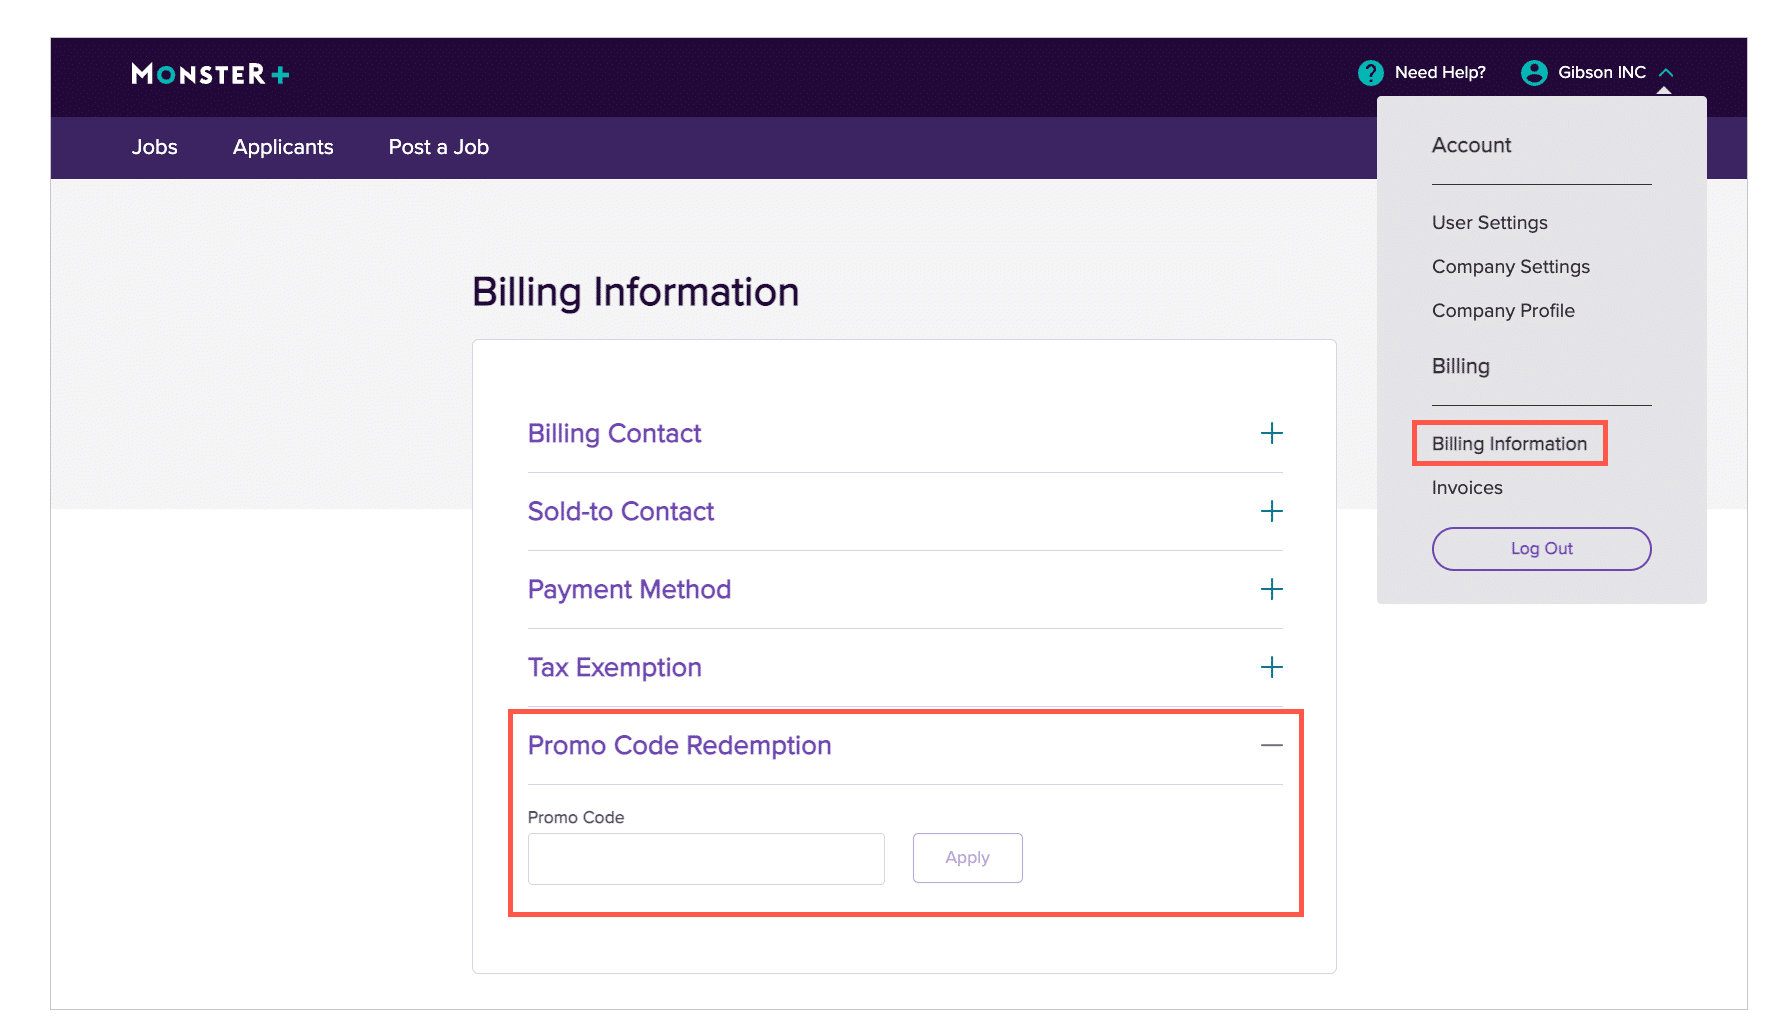
Task: Open the Jobs navigation tab
Action: 154,147
